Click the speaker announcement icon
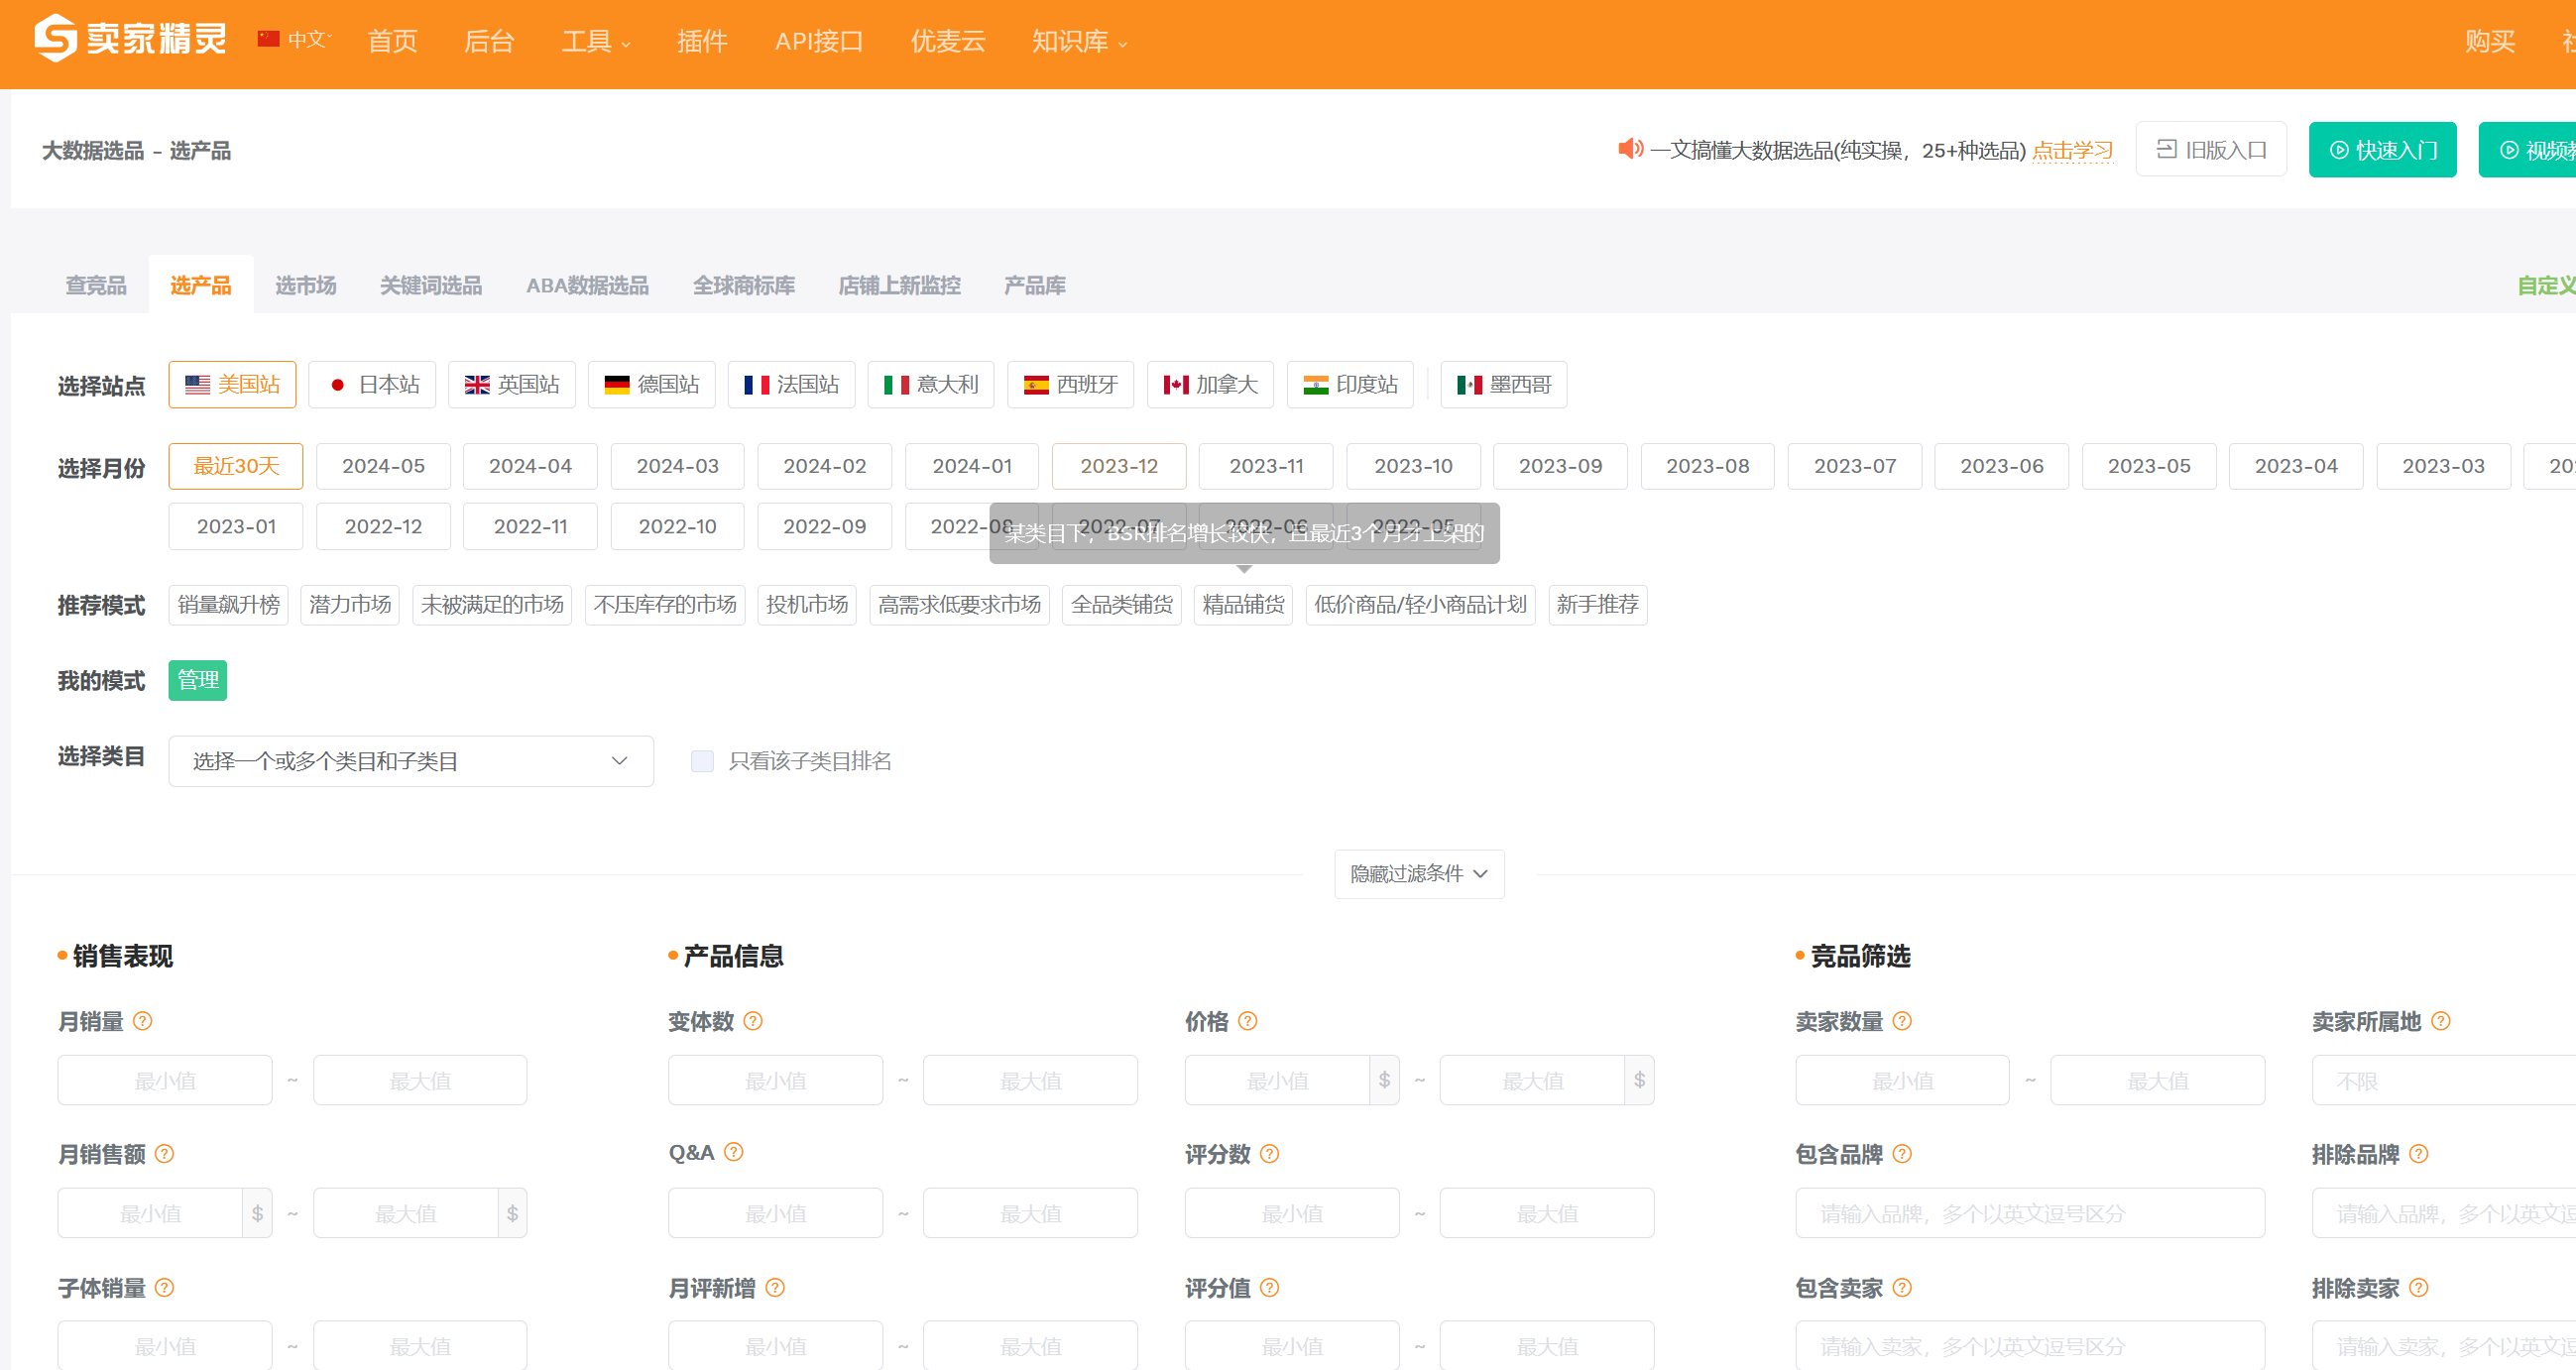2576x1370 pixels. coord(1629,149)
